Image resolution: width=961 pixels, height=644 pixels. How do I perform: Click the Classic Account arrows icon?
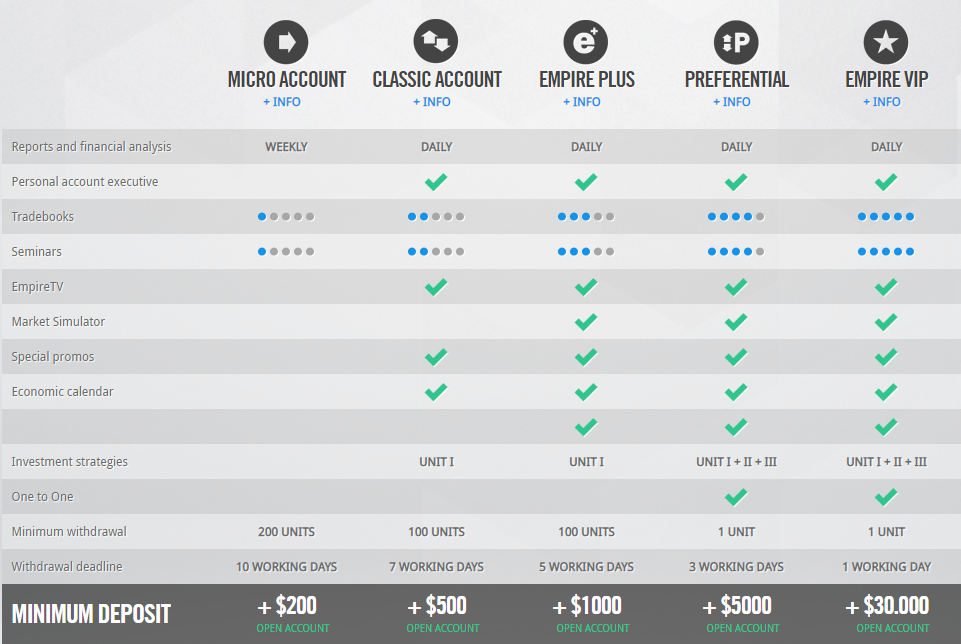[436, 42]
